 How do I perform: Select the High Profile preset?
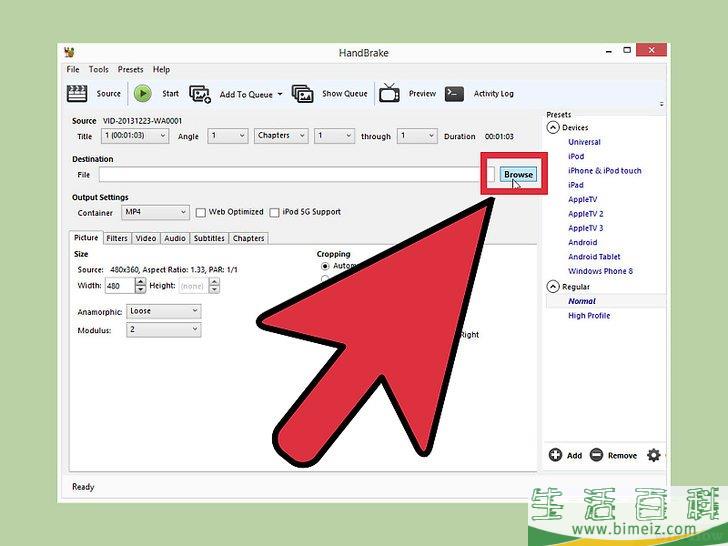coord(589,315)
